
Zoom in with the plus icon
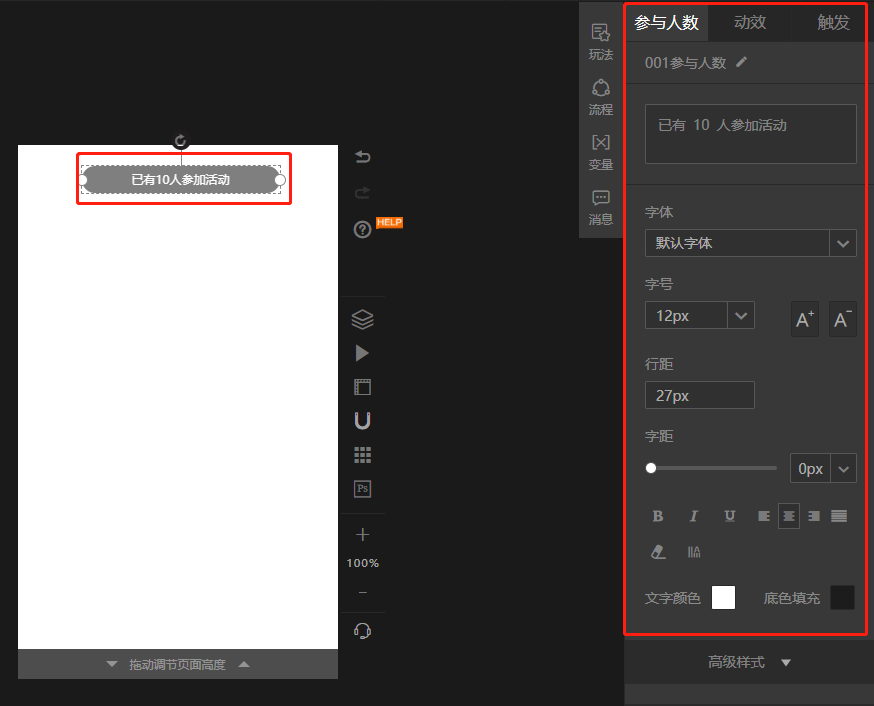pyautogui.click(x=363, y=534)
